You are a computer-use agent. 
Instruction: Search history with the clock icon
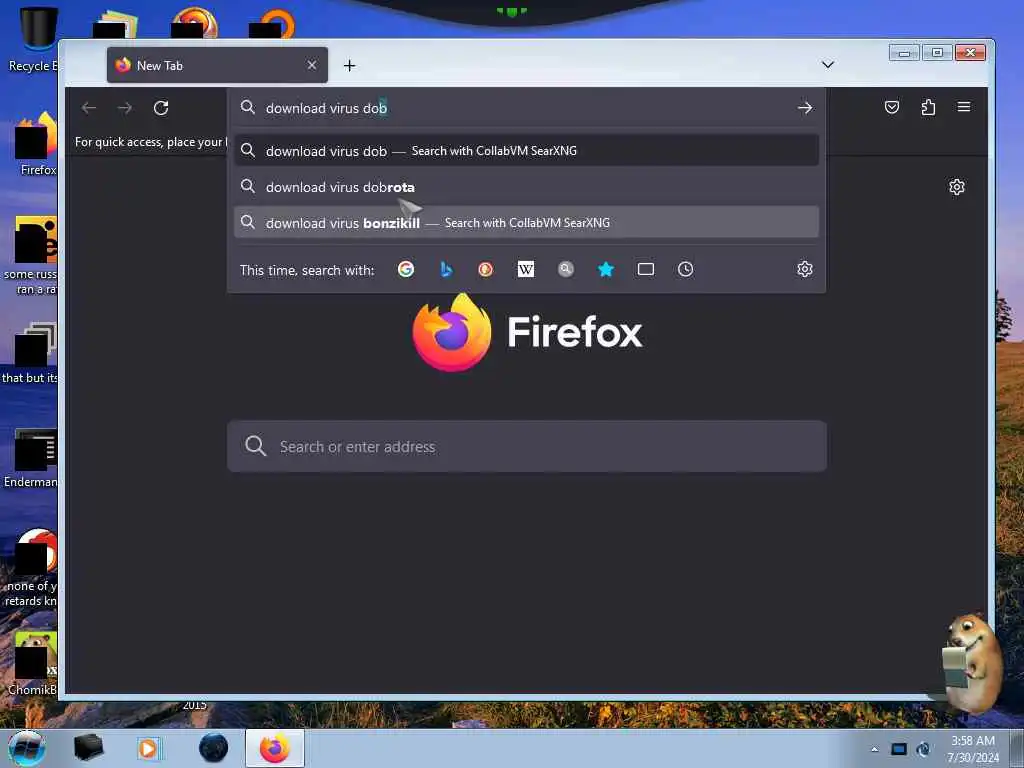coord(685,269)
